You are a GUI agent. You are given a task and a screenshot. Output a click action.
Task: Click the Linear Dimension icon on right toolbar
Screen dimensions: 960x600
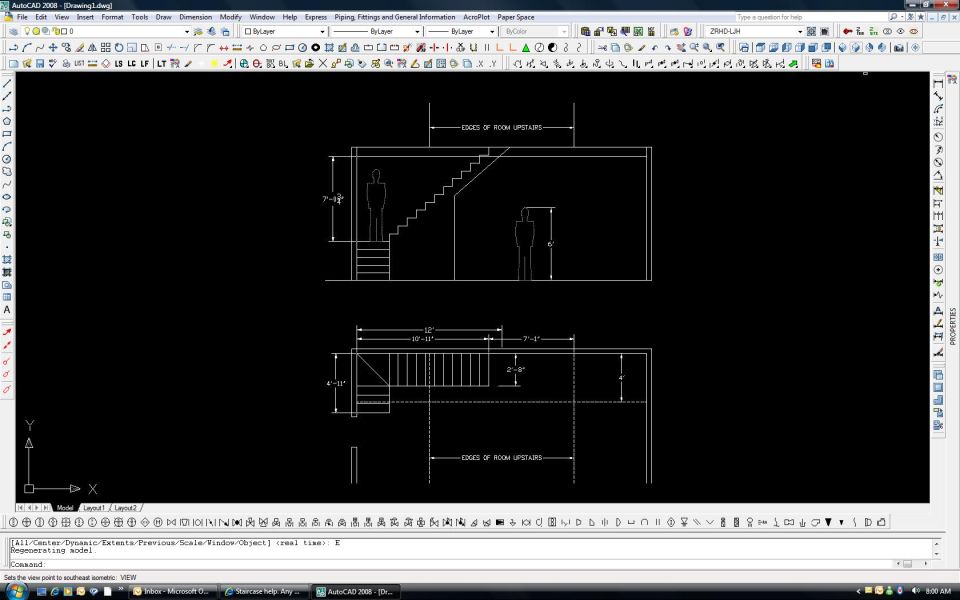click(x=938, y=83)
